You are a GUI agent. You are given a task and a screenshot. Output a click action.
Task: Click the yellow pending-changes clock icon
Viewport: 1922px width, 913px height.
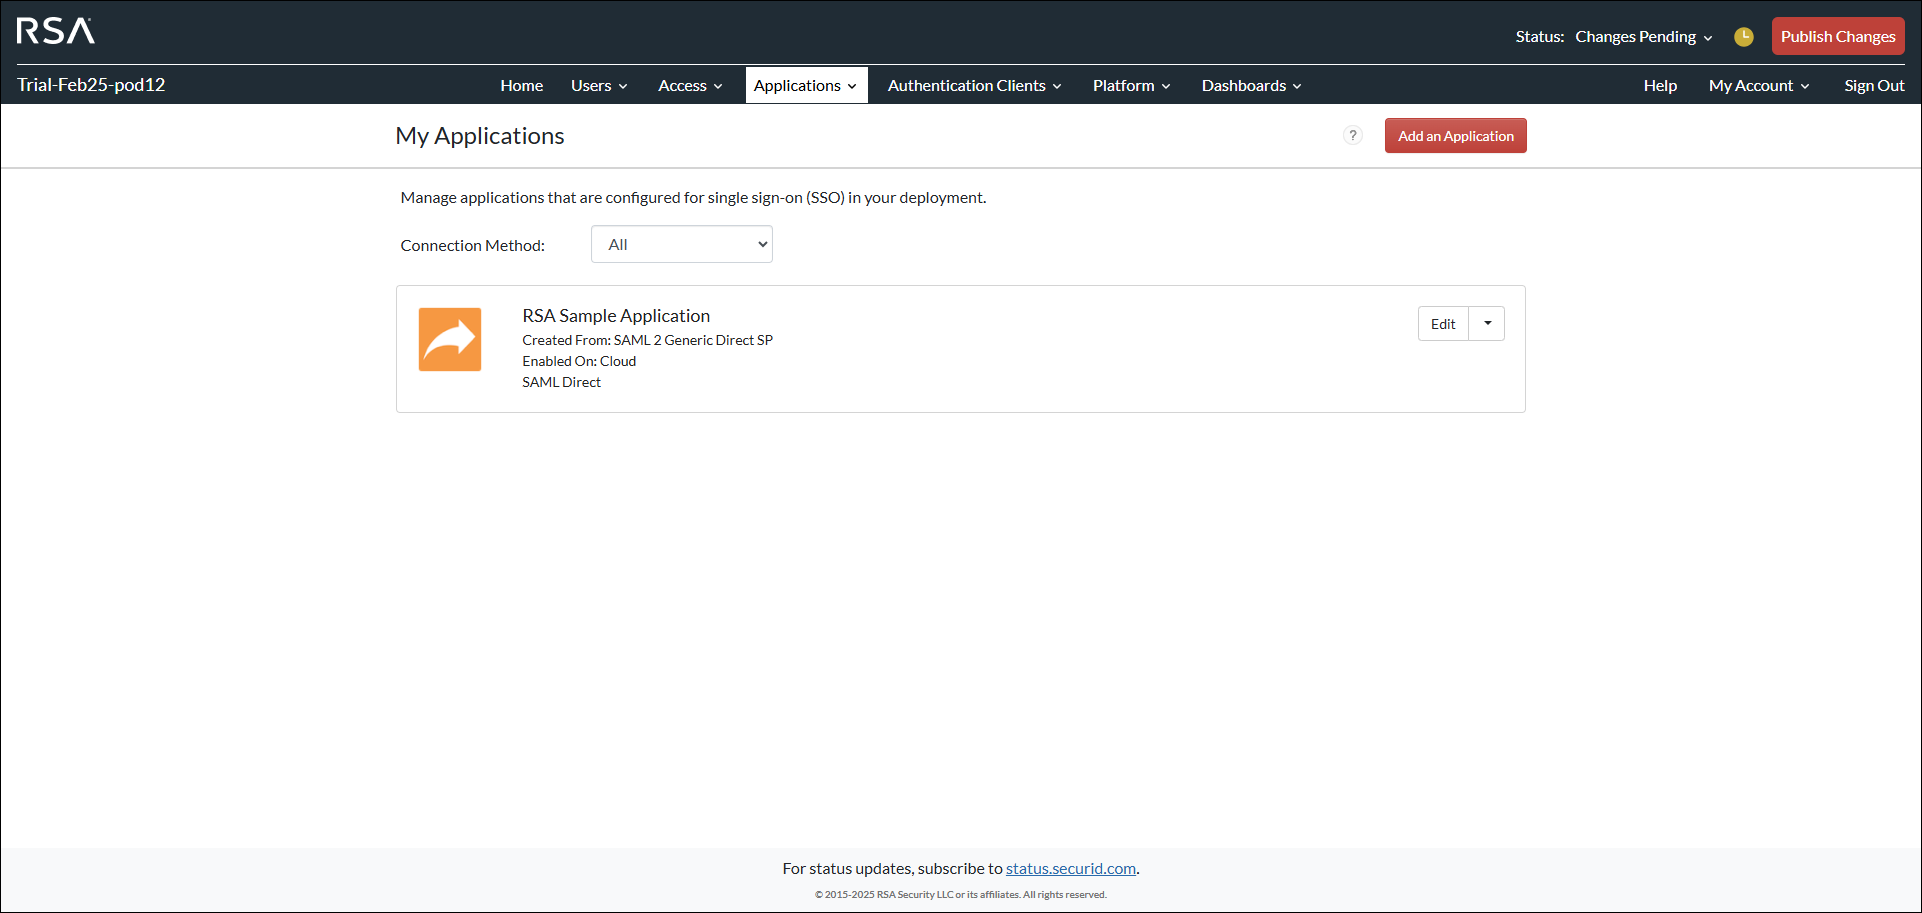click(x=1743, y=37)
